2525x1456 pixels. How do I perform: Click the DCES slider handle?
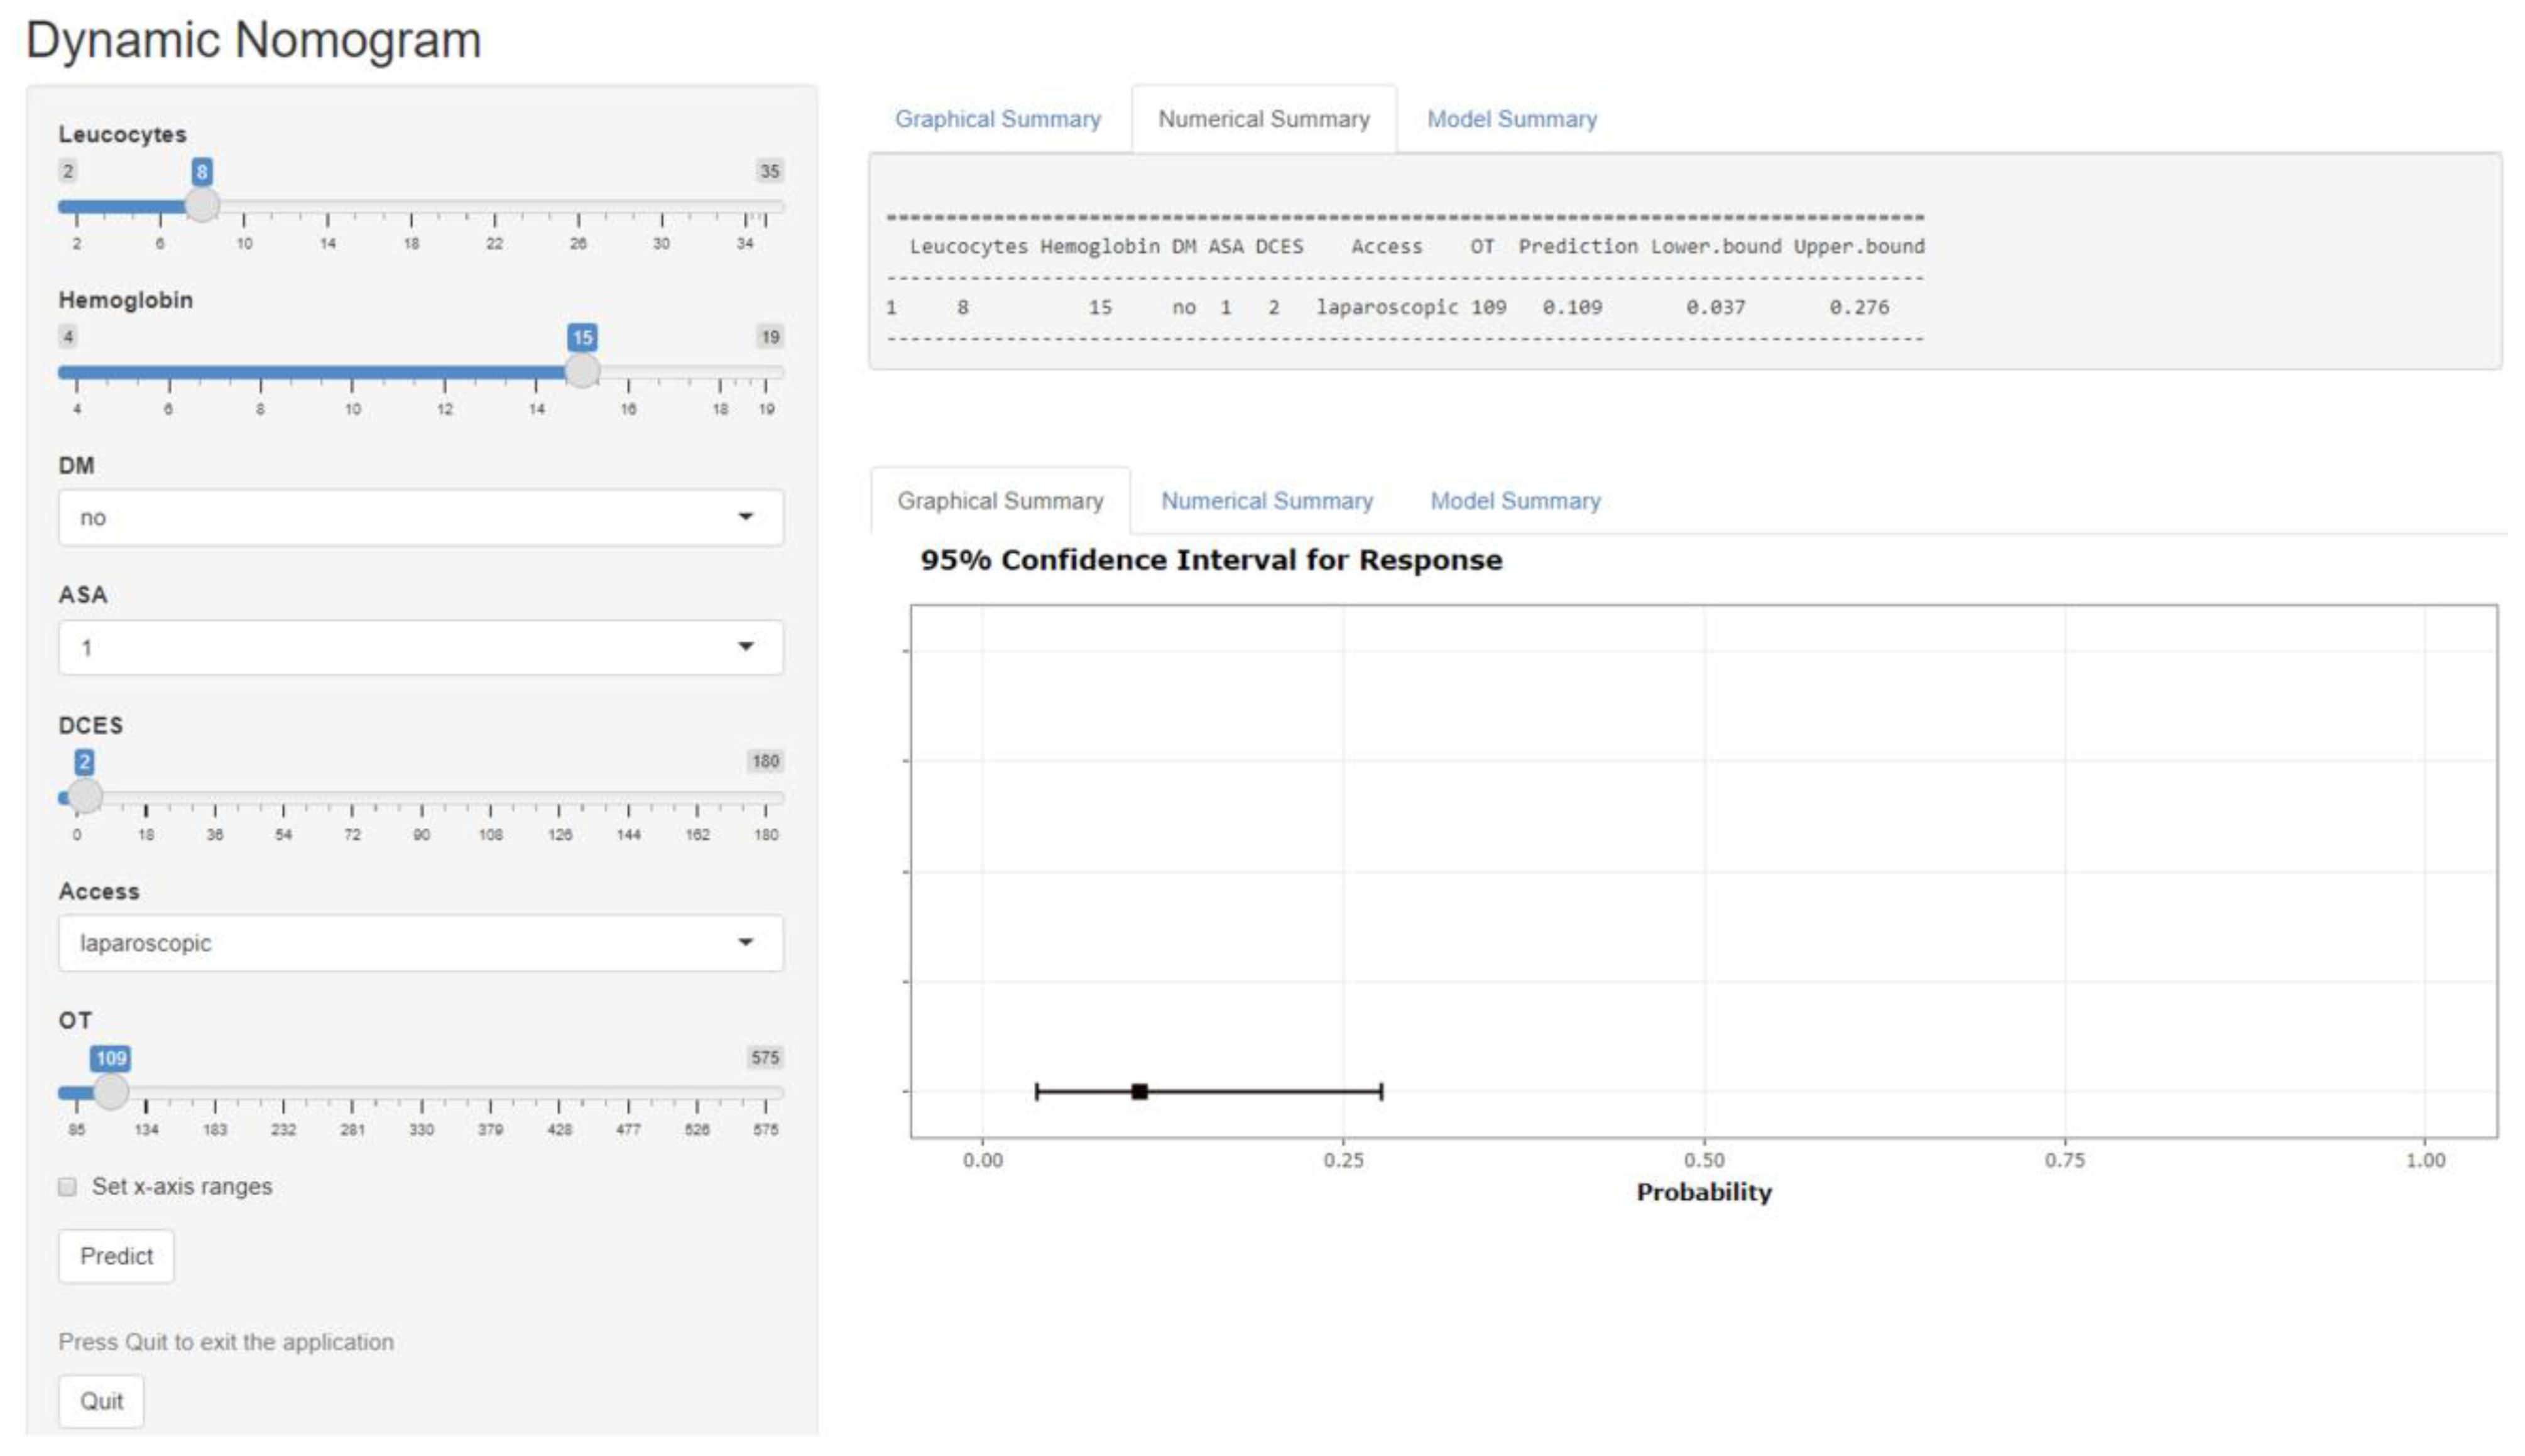[x=84, y=796]
